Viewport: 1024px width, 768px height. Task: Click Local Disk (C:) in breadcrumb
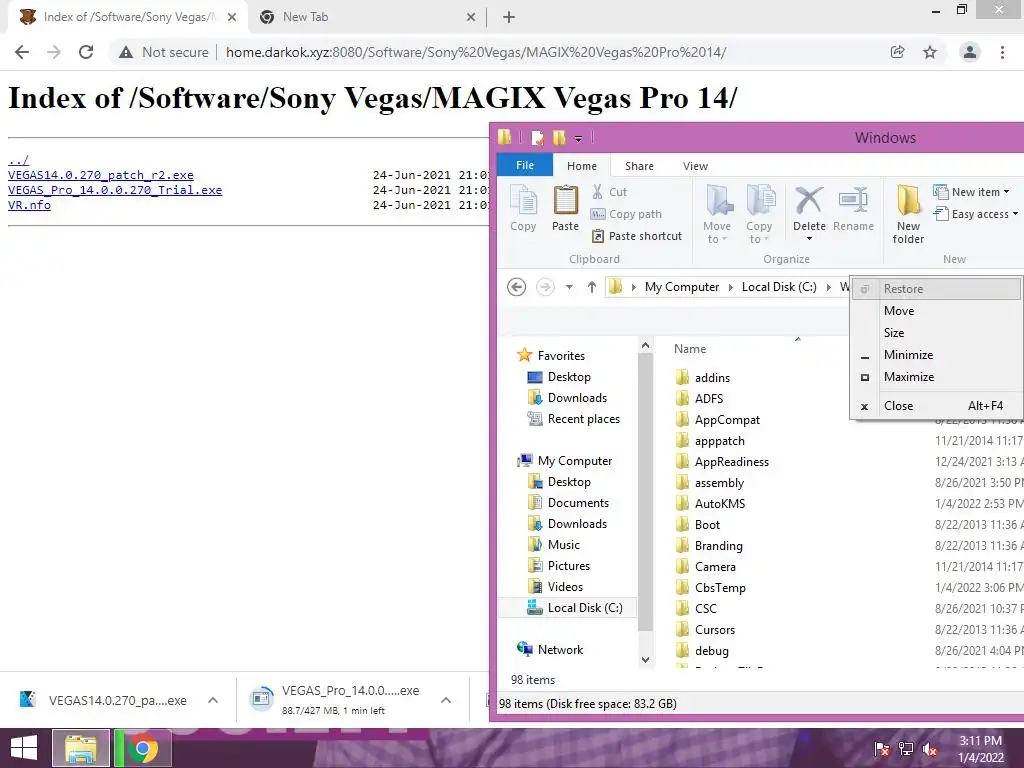point(779,287)
